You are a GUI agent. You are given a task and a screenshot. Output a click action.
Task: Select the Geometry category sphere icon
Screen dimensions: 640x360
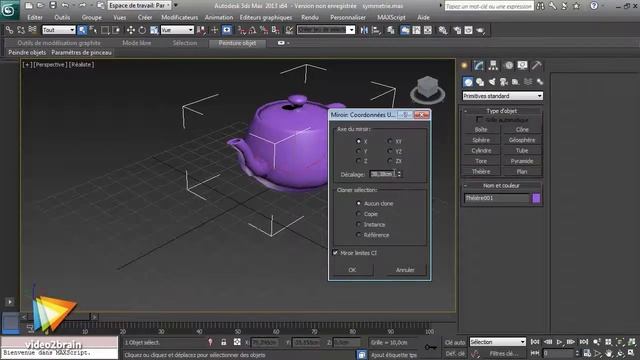coord(468,82)
